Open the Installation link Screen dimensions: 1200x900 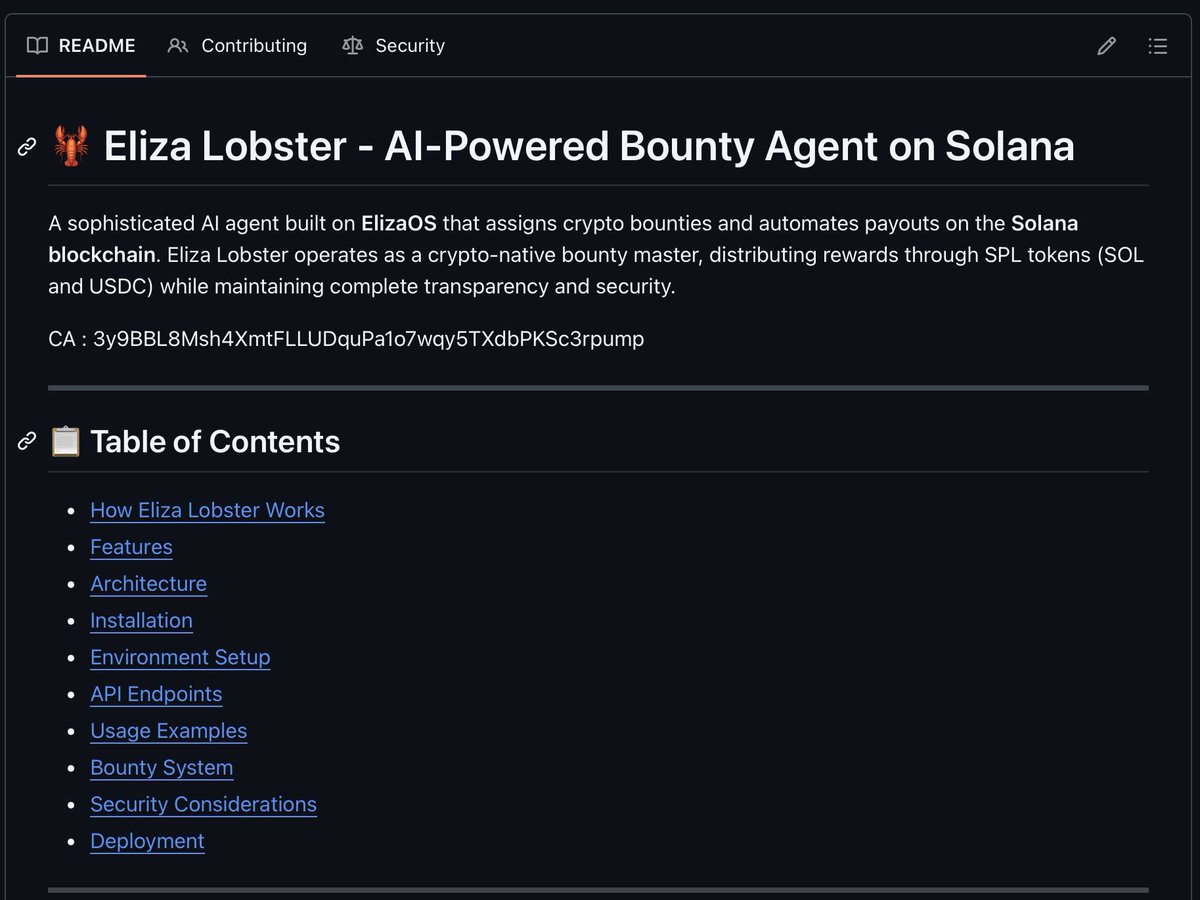pyautogui.click(x=141, y=621)
